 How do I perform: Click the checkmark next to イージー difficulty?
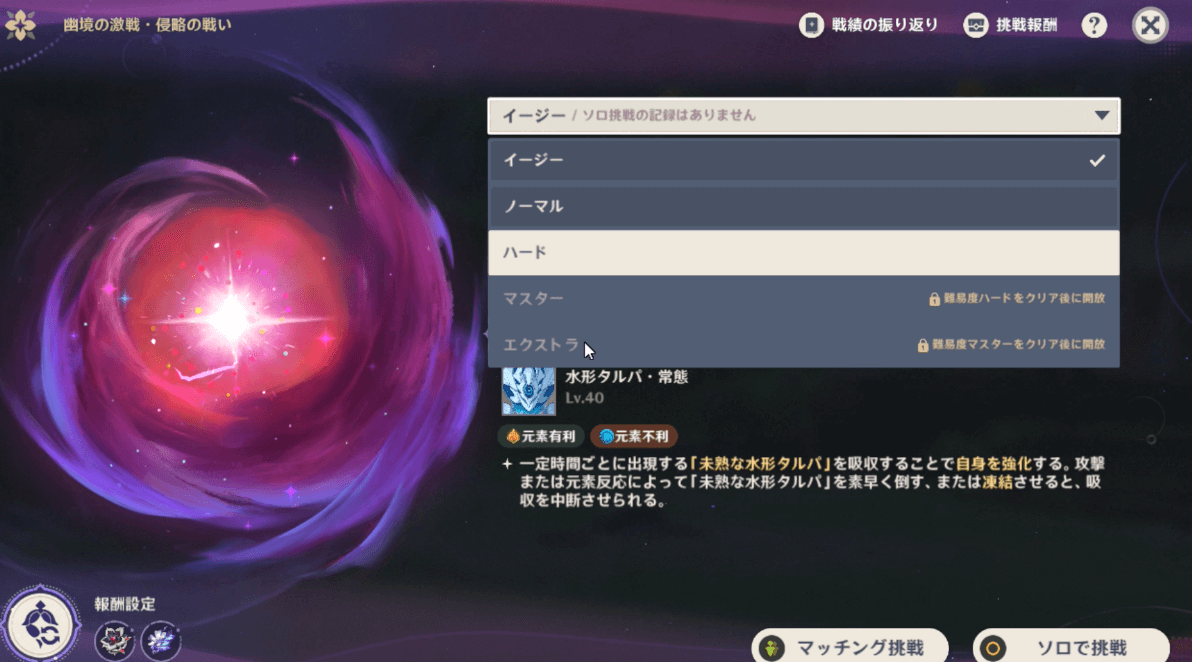1098,159
